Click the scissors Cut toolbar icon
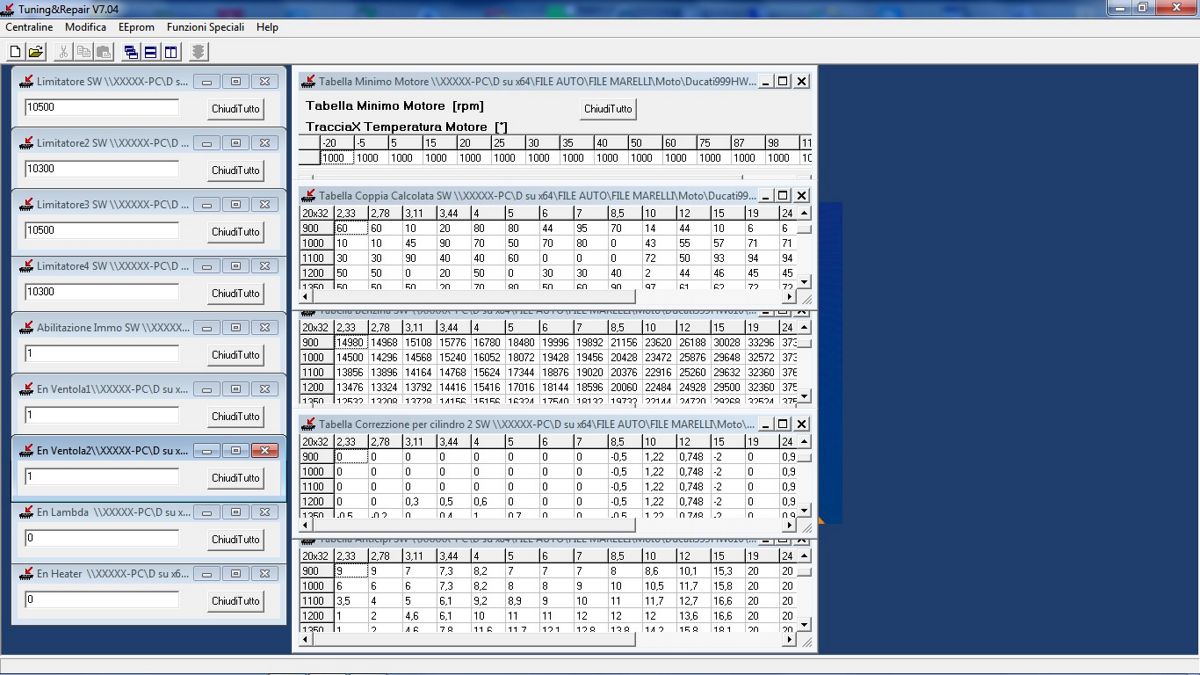The image size is (1200, 675). pyautogui.click(x=64, y=52)
